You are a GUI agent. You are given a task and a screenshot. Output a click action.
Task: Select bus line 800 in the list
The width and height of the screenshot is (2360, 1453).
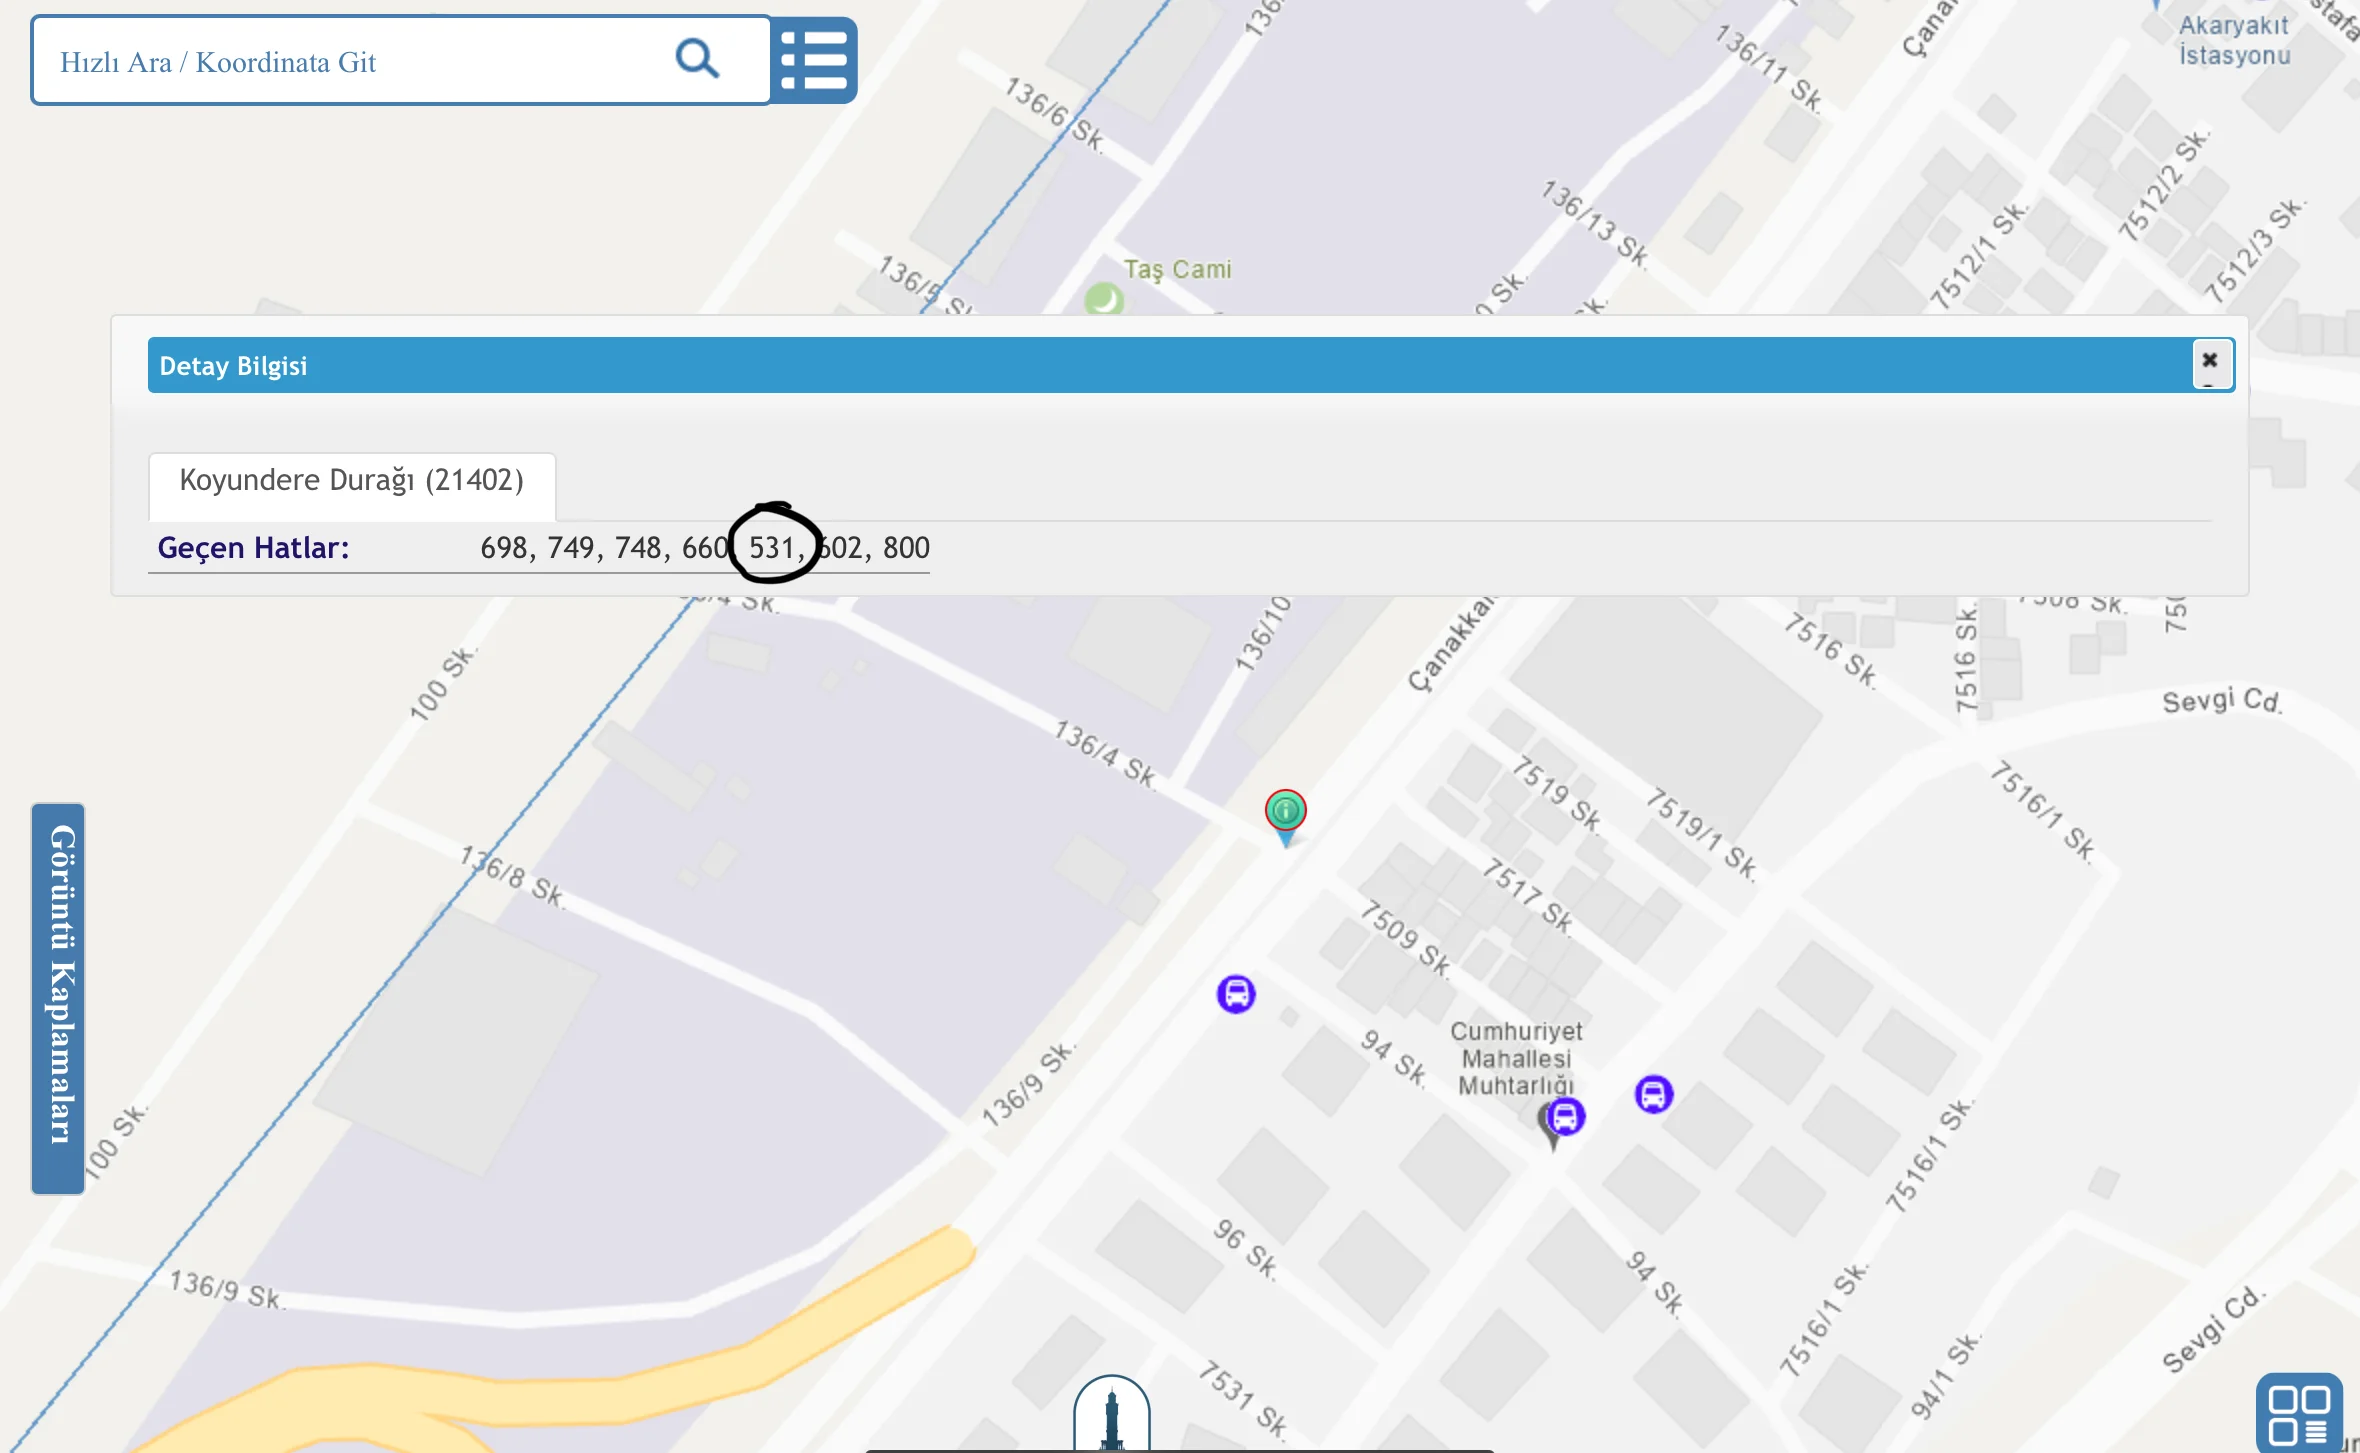(x=906, y=547)
